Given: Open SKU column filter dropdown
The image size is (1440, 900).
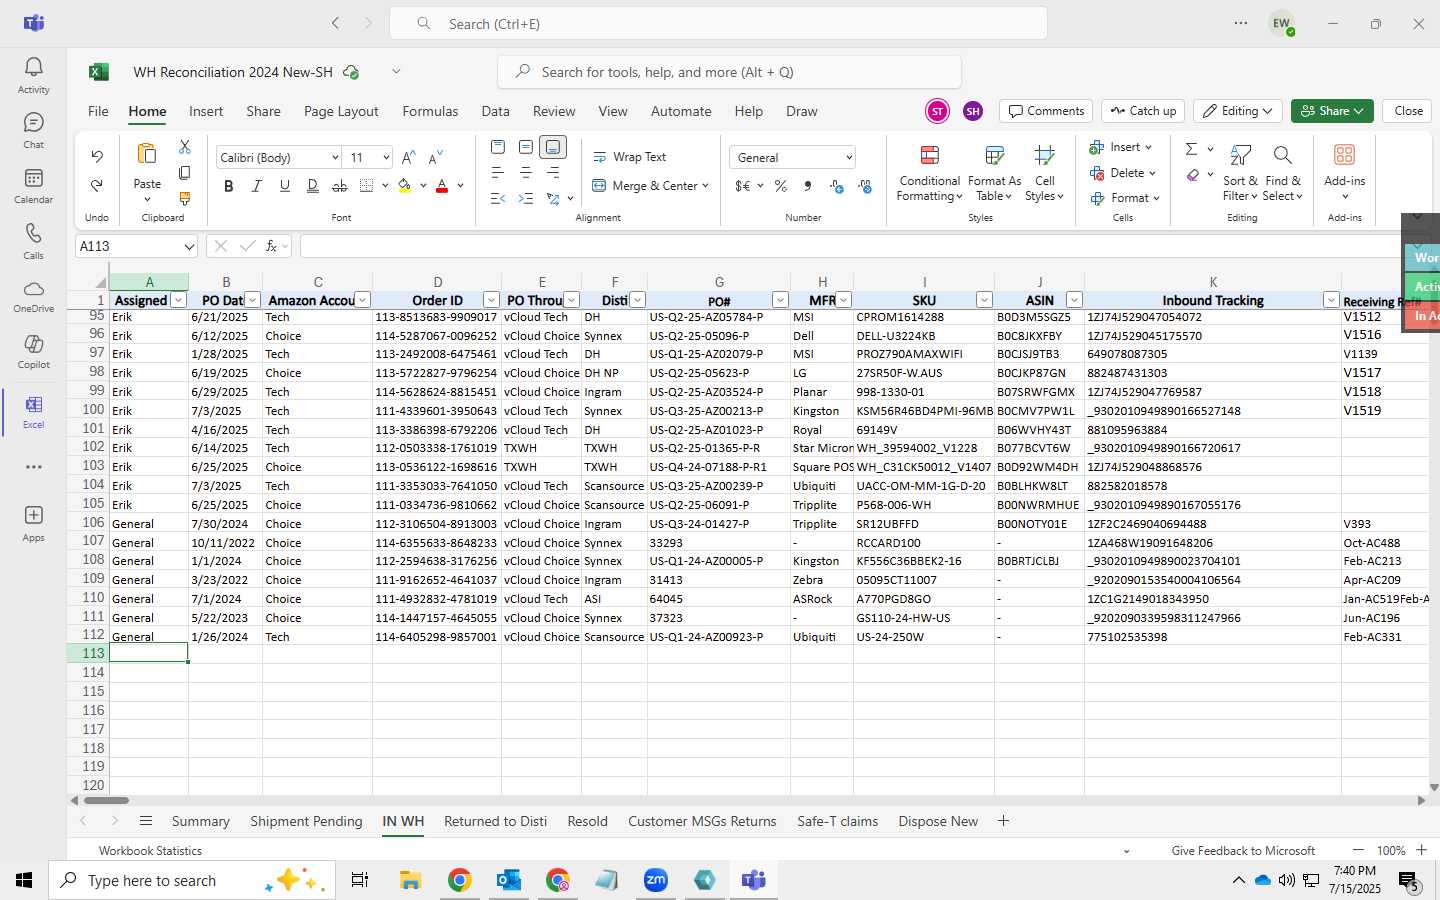Looking at the screenshot, I should pyautogui.click(x=984, y=300).
